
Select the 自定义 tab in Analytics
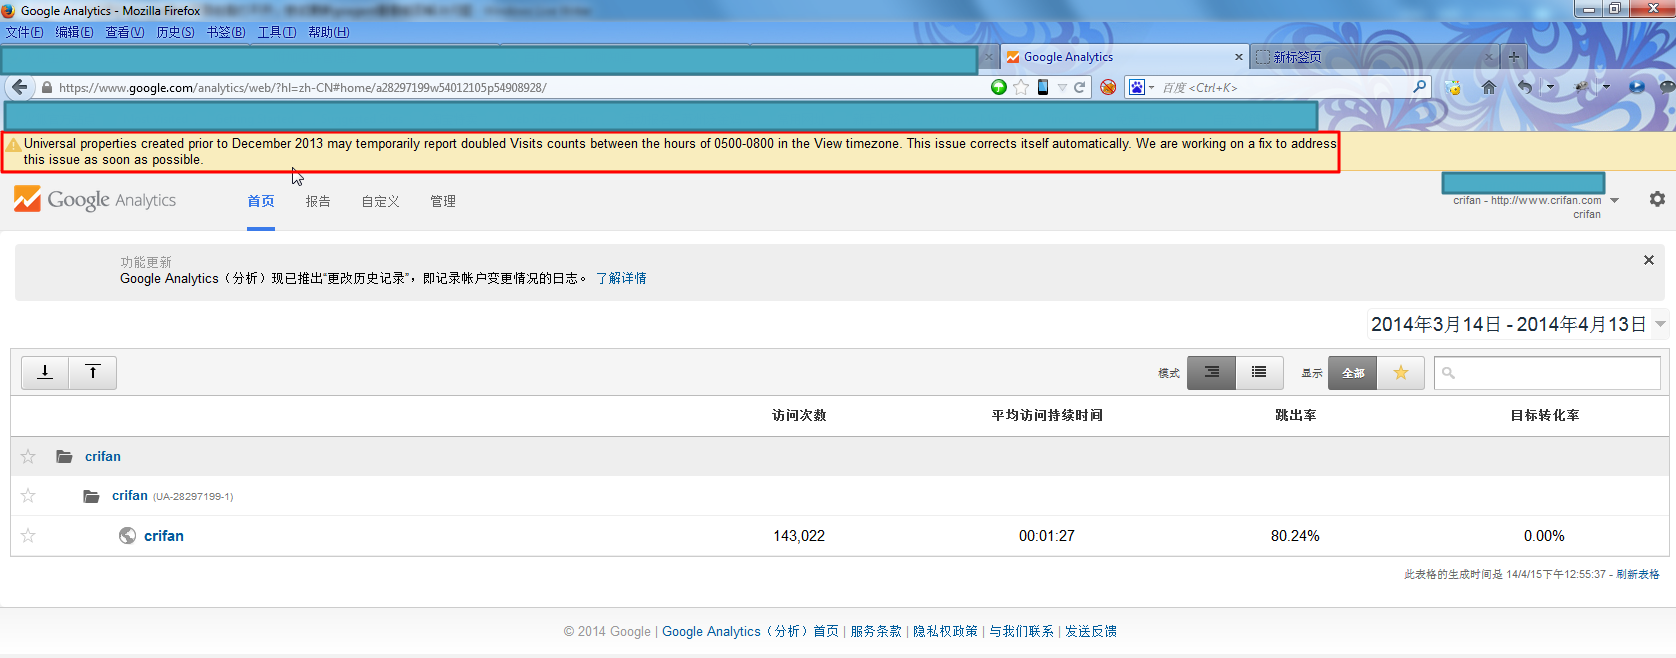[x=381, y=201]
